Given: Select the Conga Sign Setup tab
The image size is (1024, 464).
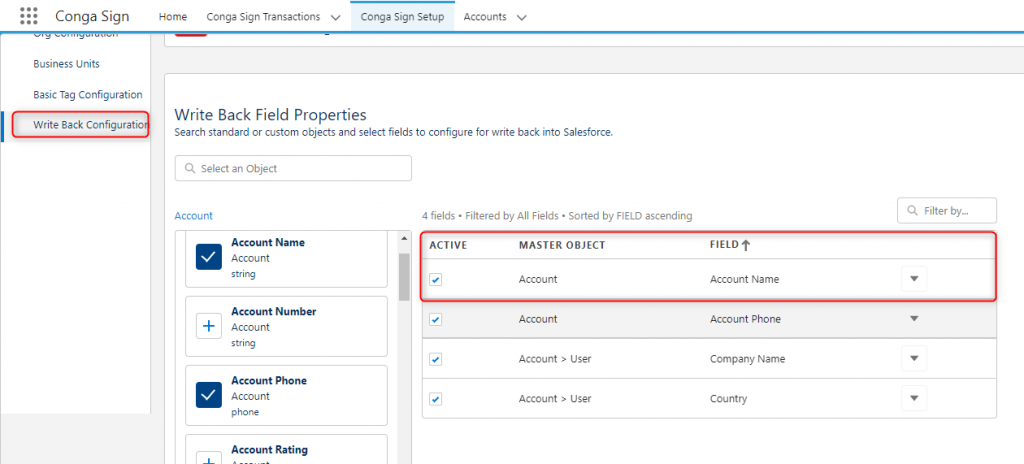Looking at the screenshot, I should [402, 17].
